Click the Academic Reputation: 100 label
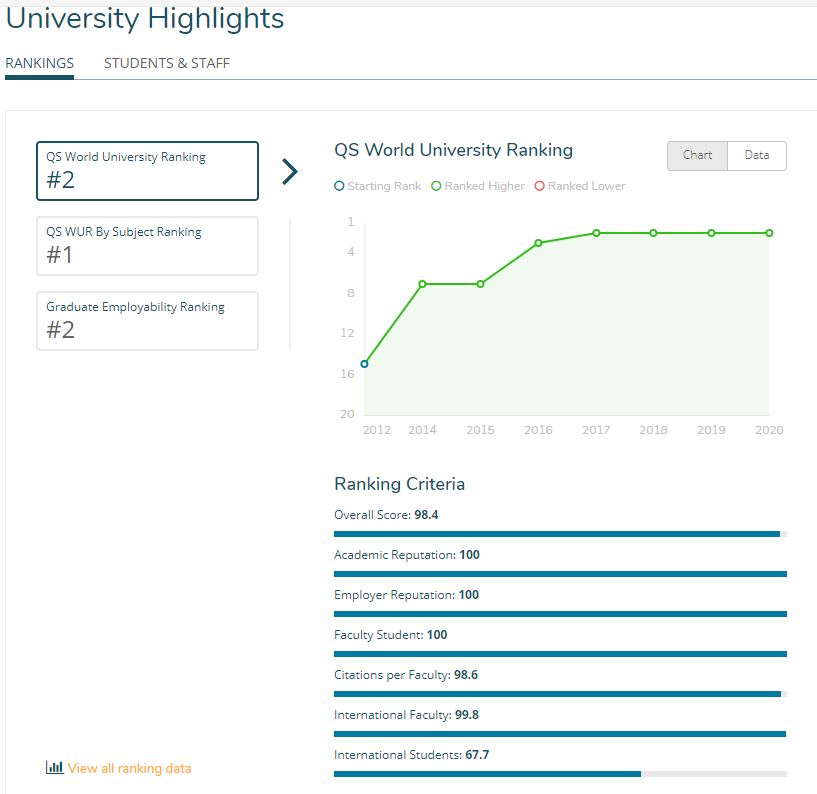 406,555
